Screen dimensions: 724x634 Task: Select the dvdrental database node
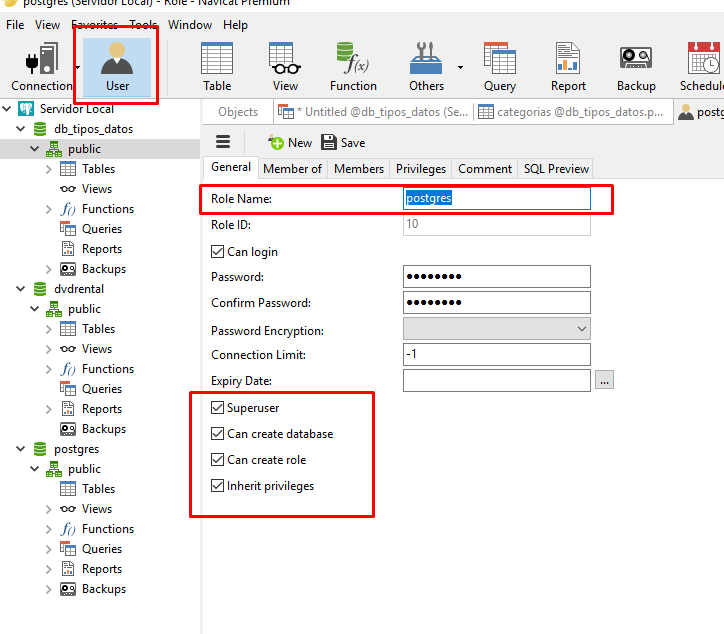(79, 289)
